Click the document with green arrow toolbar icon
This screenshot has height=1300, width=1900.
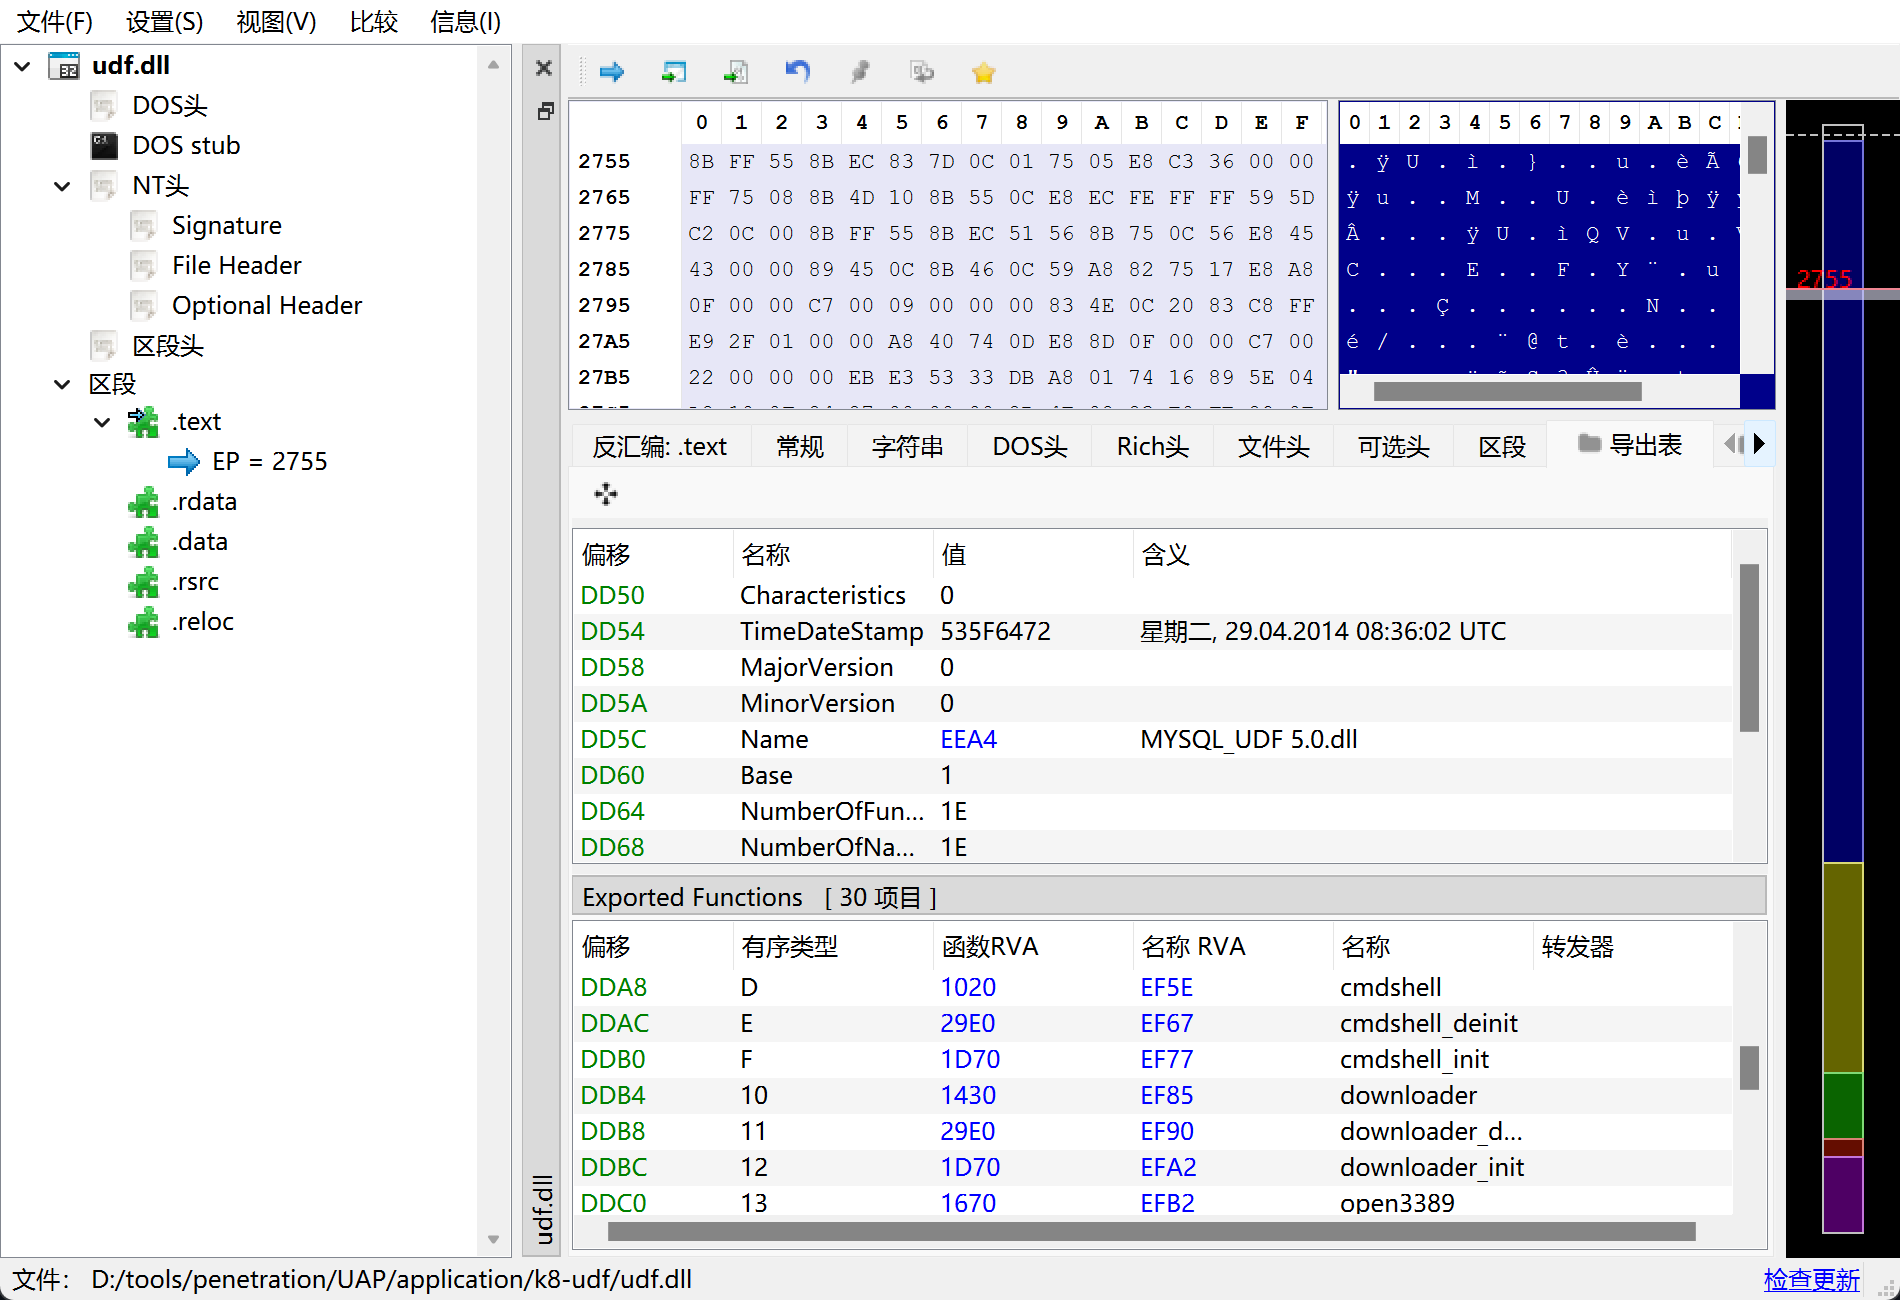point(735,72)
